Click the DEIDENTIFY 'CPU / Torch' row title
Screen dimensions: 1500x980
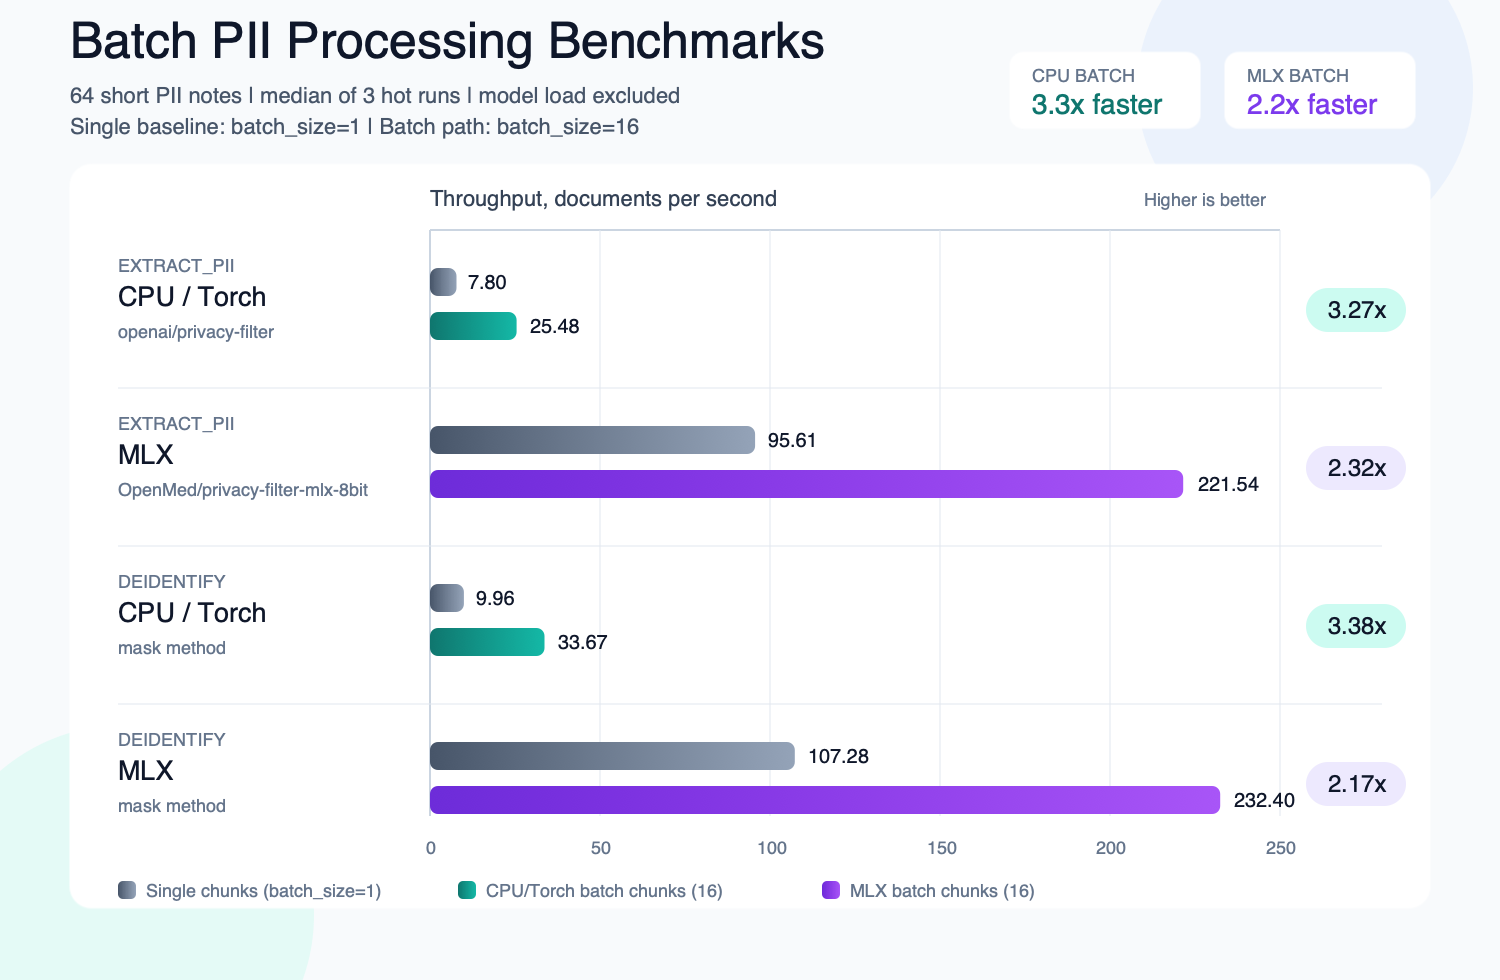tap(192, 613)
